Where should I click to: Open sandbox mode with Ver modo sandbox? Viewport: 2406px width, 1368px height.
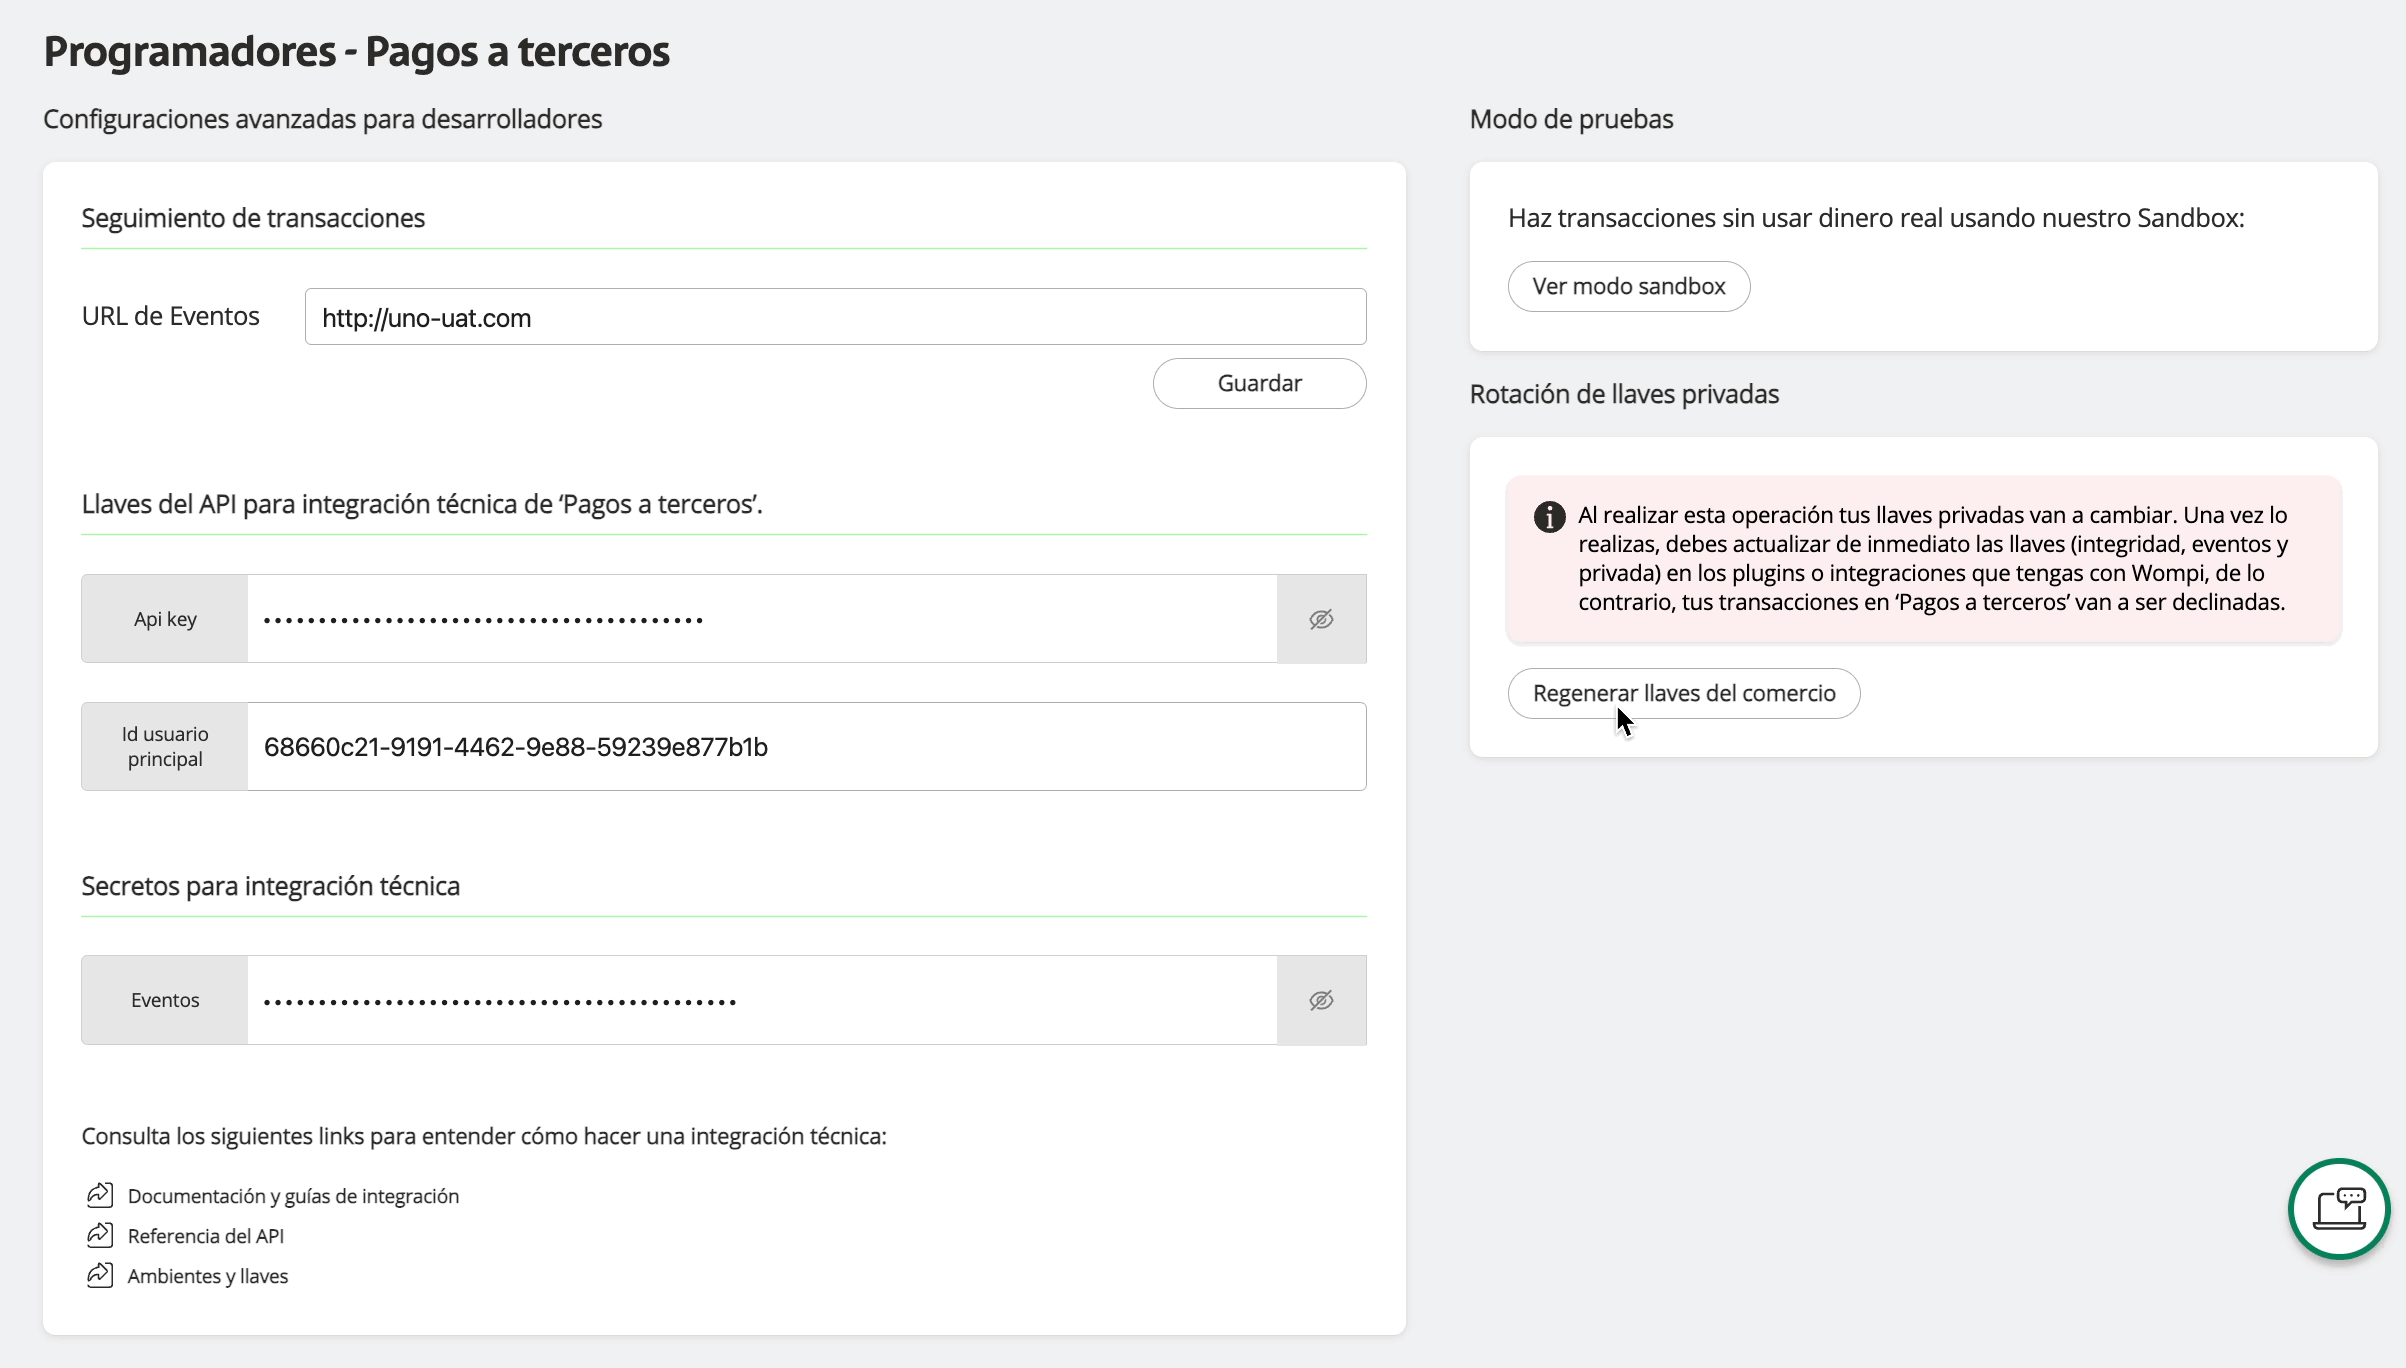tap(1628, 286)
